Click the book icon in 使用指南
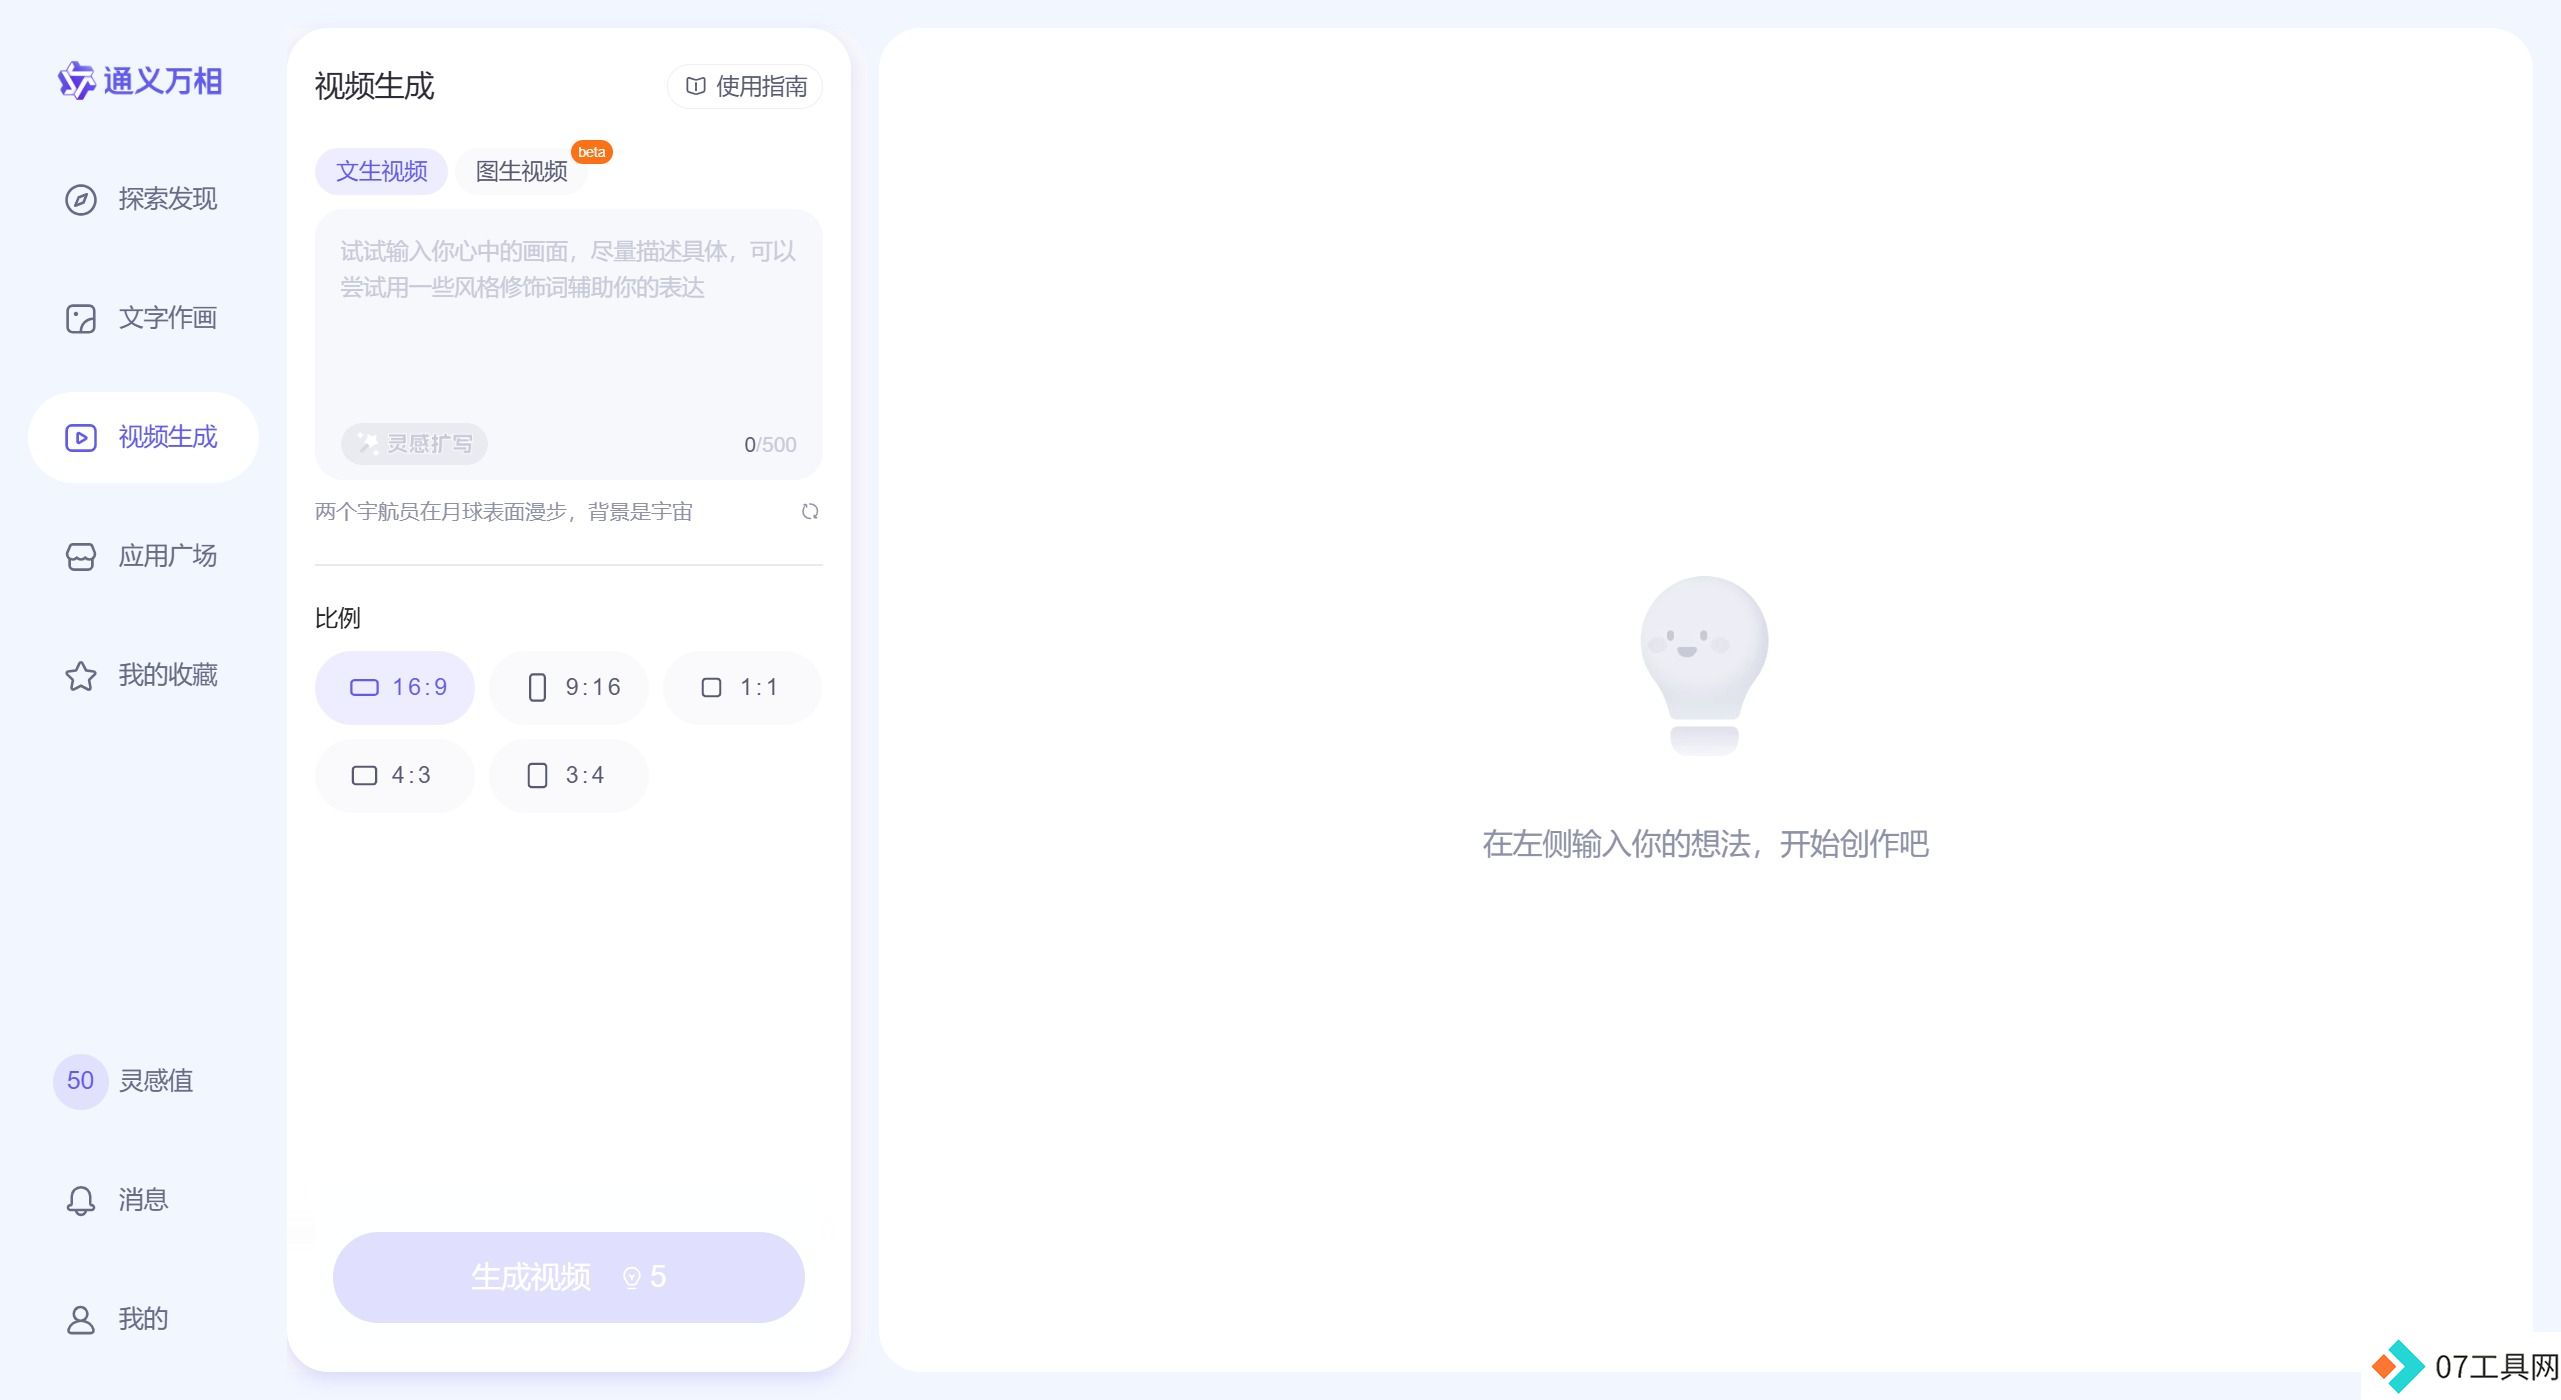Screen dimensions: 2561x1400 695,86
